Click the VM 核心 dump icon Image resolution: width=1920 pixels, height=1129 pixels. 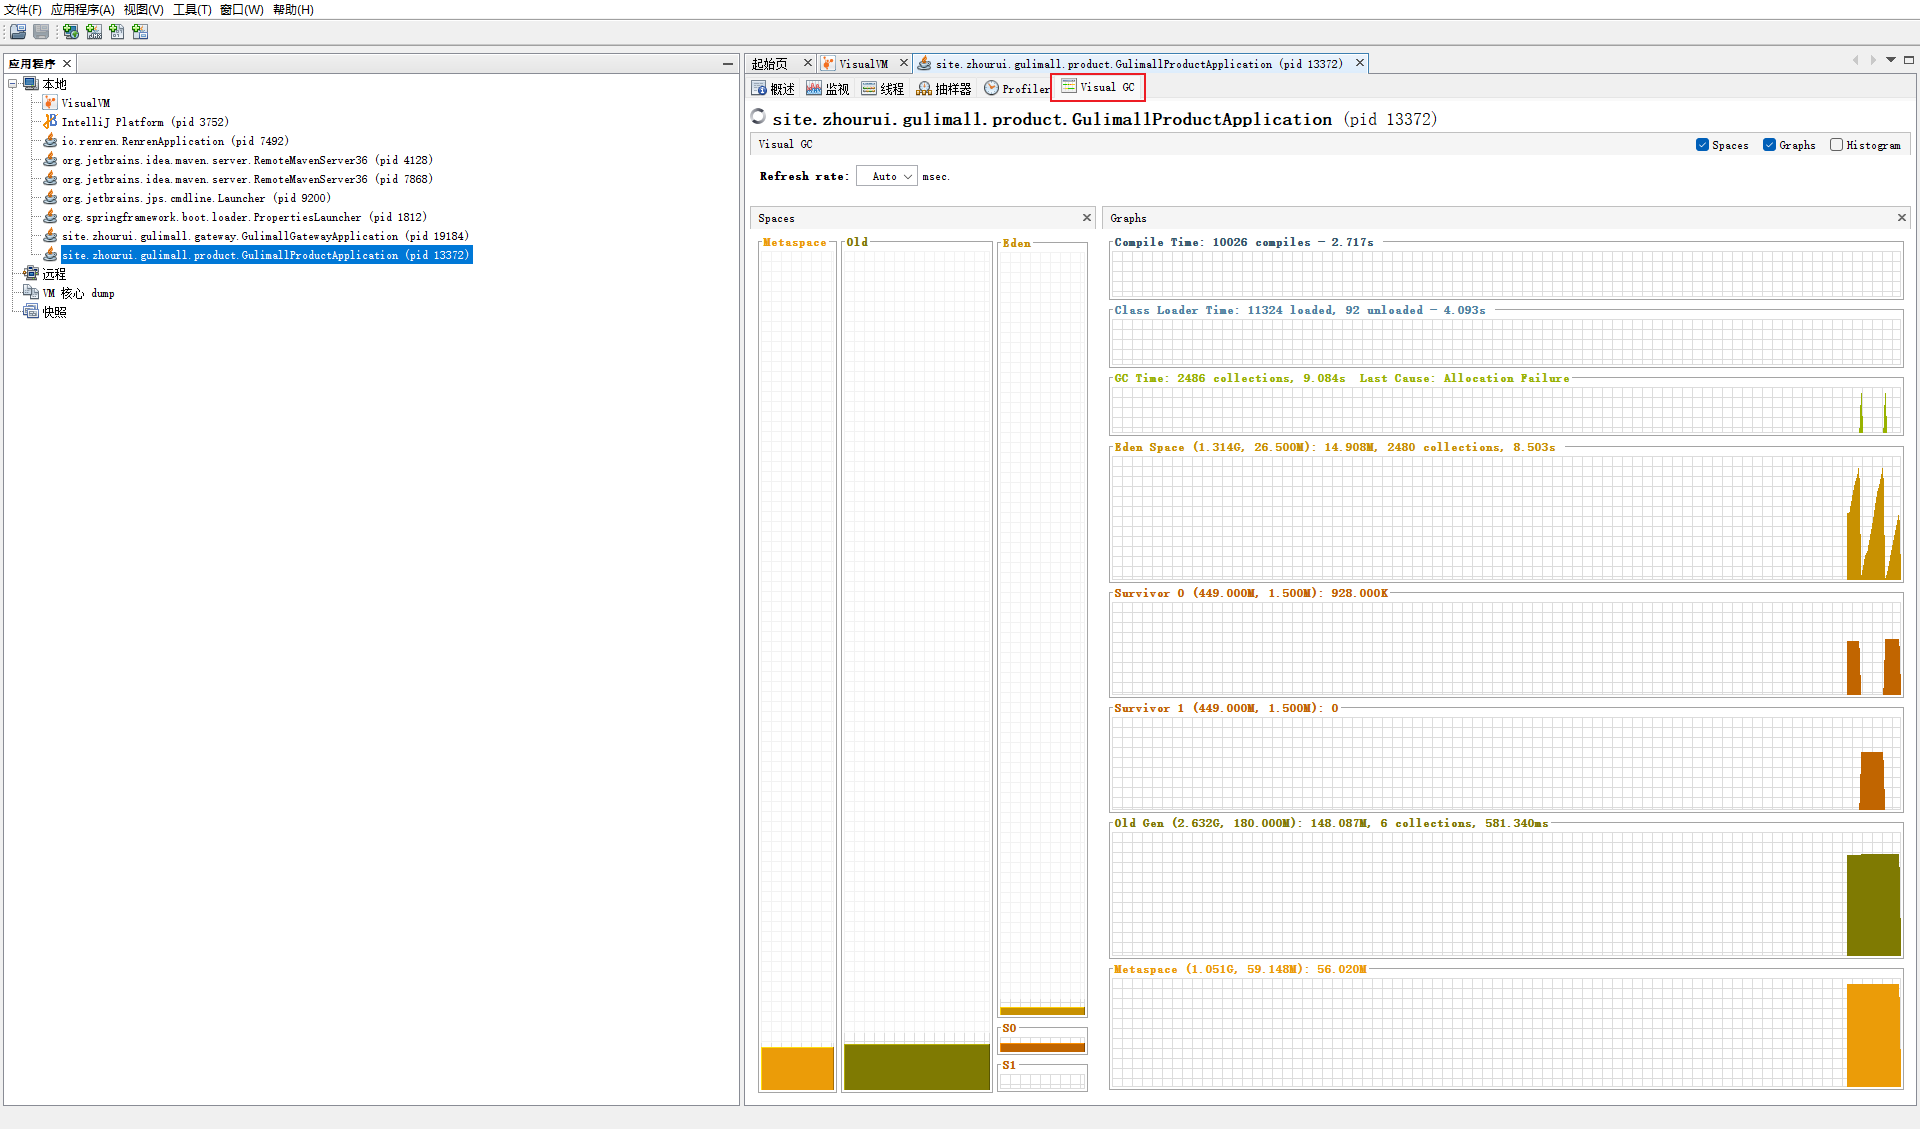pyautogui.click(x=31, y=293)
